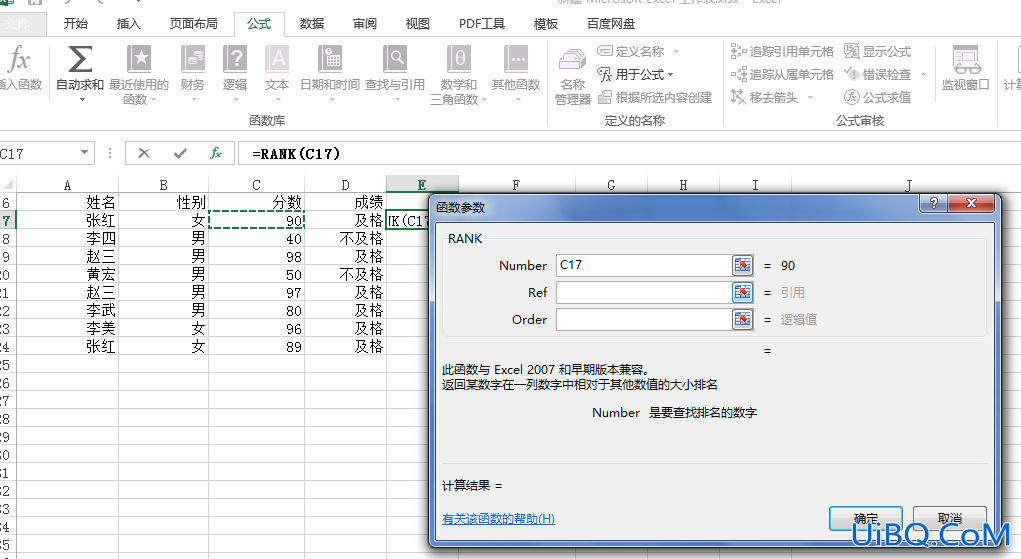The height and width of the screenshot is (559, 1021).
Task: Toggle Show Formulas (显示公式)
Action: click(x=878, y=51)
